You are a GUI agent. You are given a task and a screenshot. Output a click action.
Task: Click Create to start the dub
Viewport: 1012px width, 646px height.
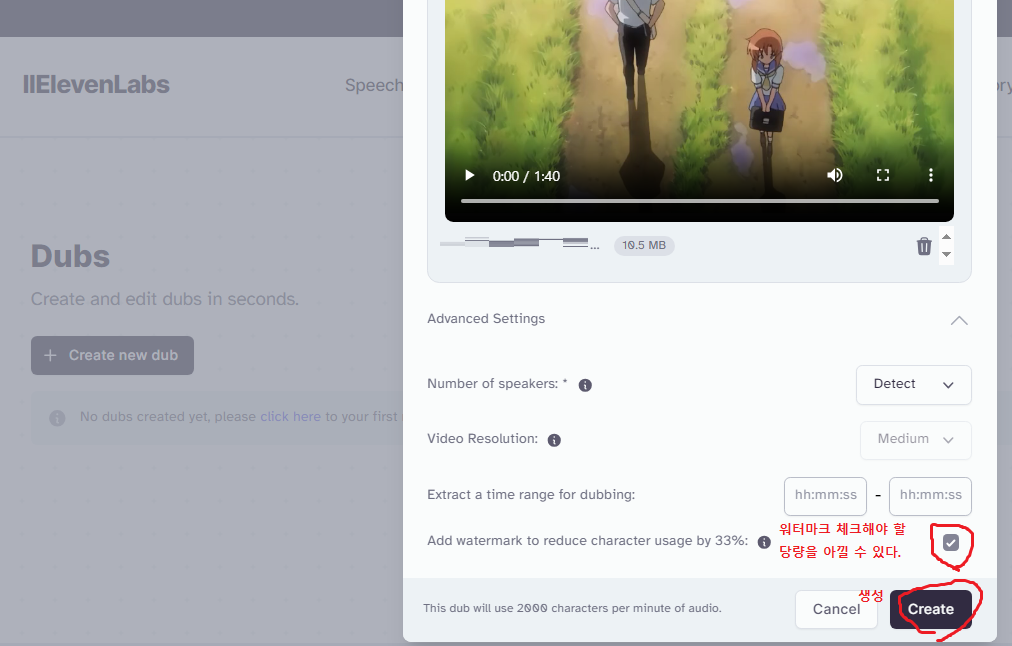click(x=930, y=609)
